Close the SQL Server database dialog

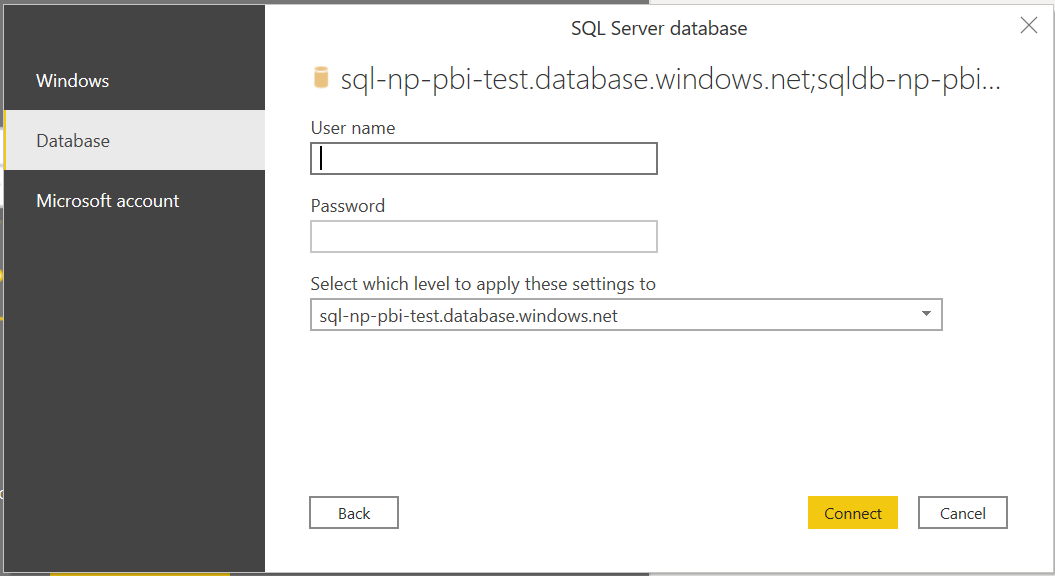pyautogui.click(x=1028, y=26)
